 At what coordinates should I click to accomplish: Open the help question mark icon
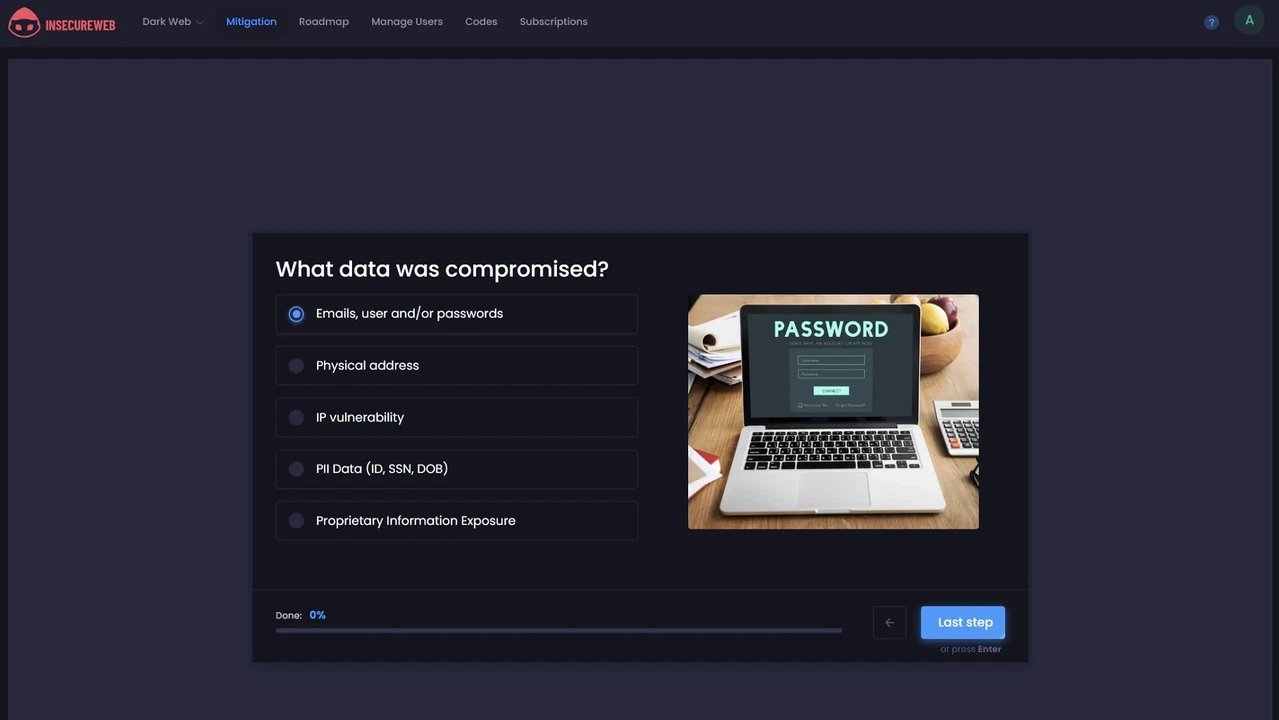(1211, 22)
